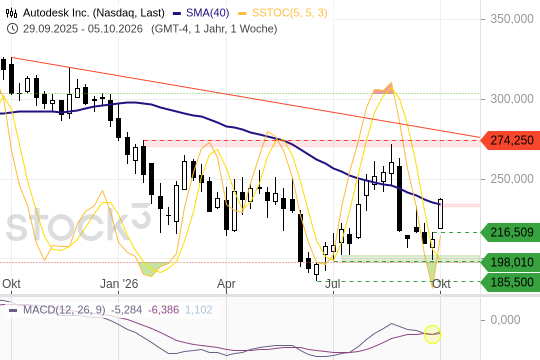The width and height of the screenshot is (540, 360).
Task: Click the stock3 watermark logo
Action: click(79, 222)
